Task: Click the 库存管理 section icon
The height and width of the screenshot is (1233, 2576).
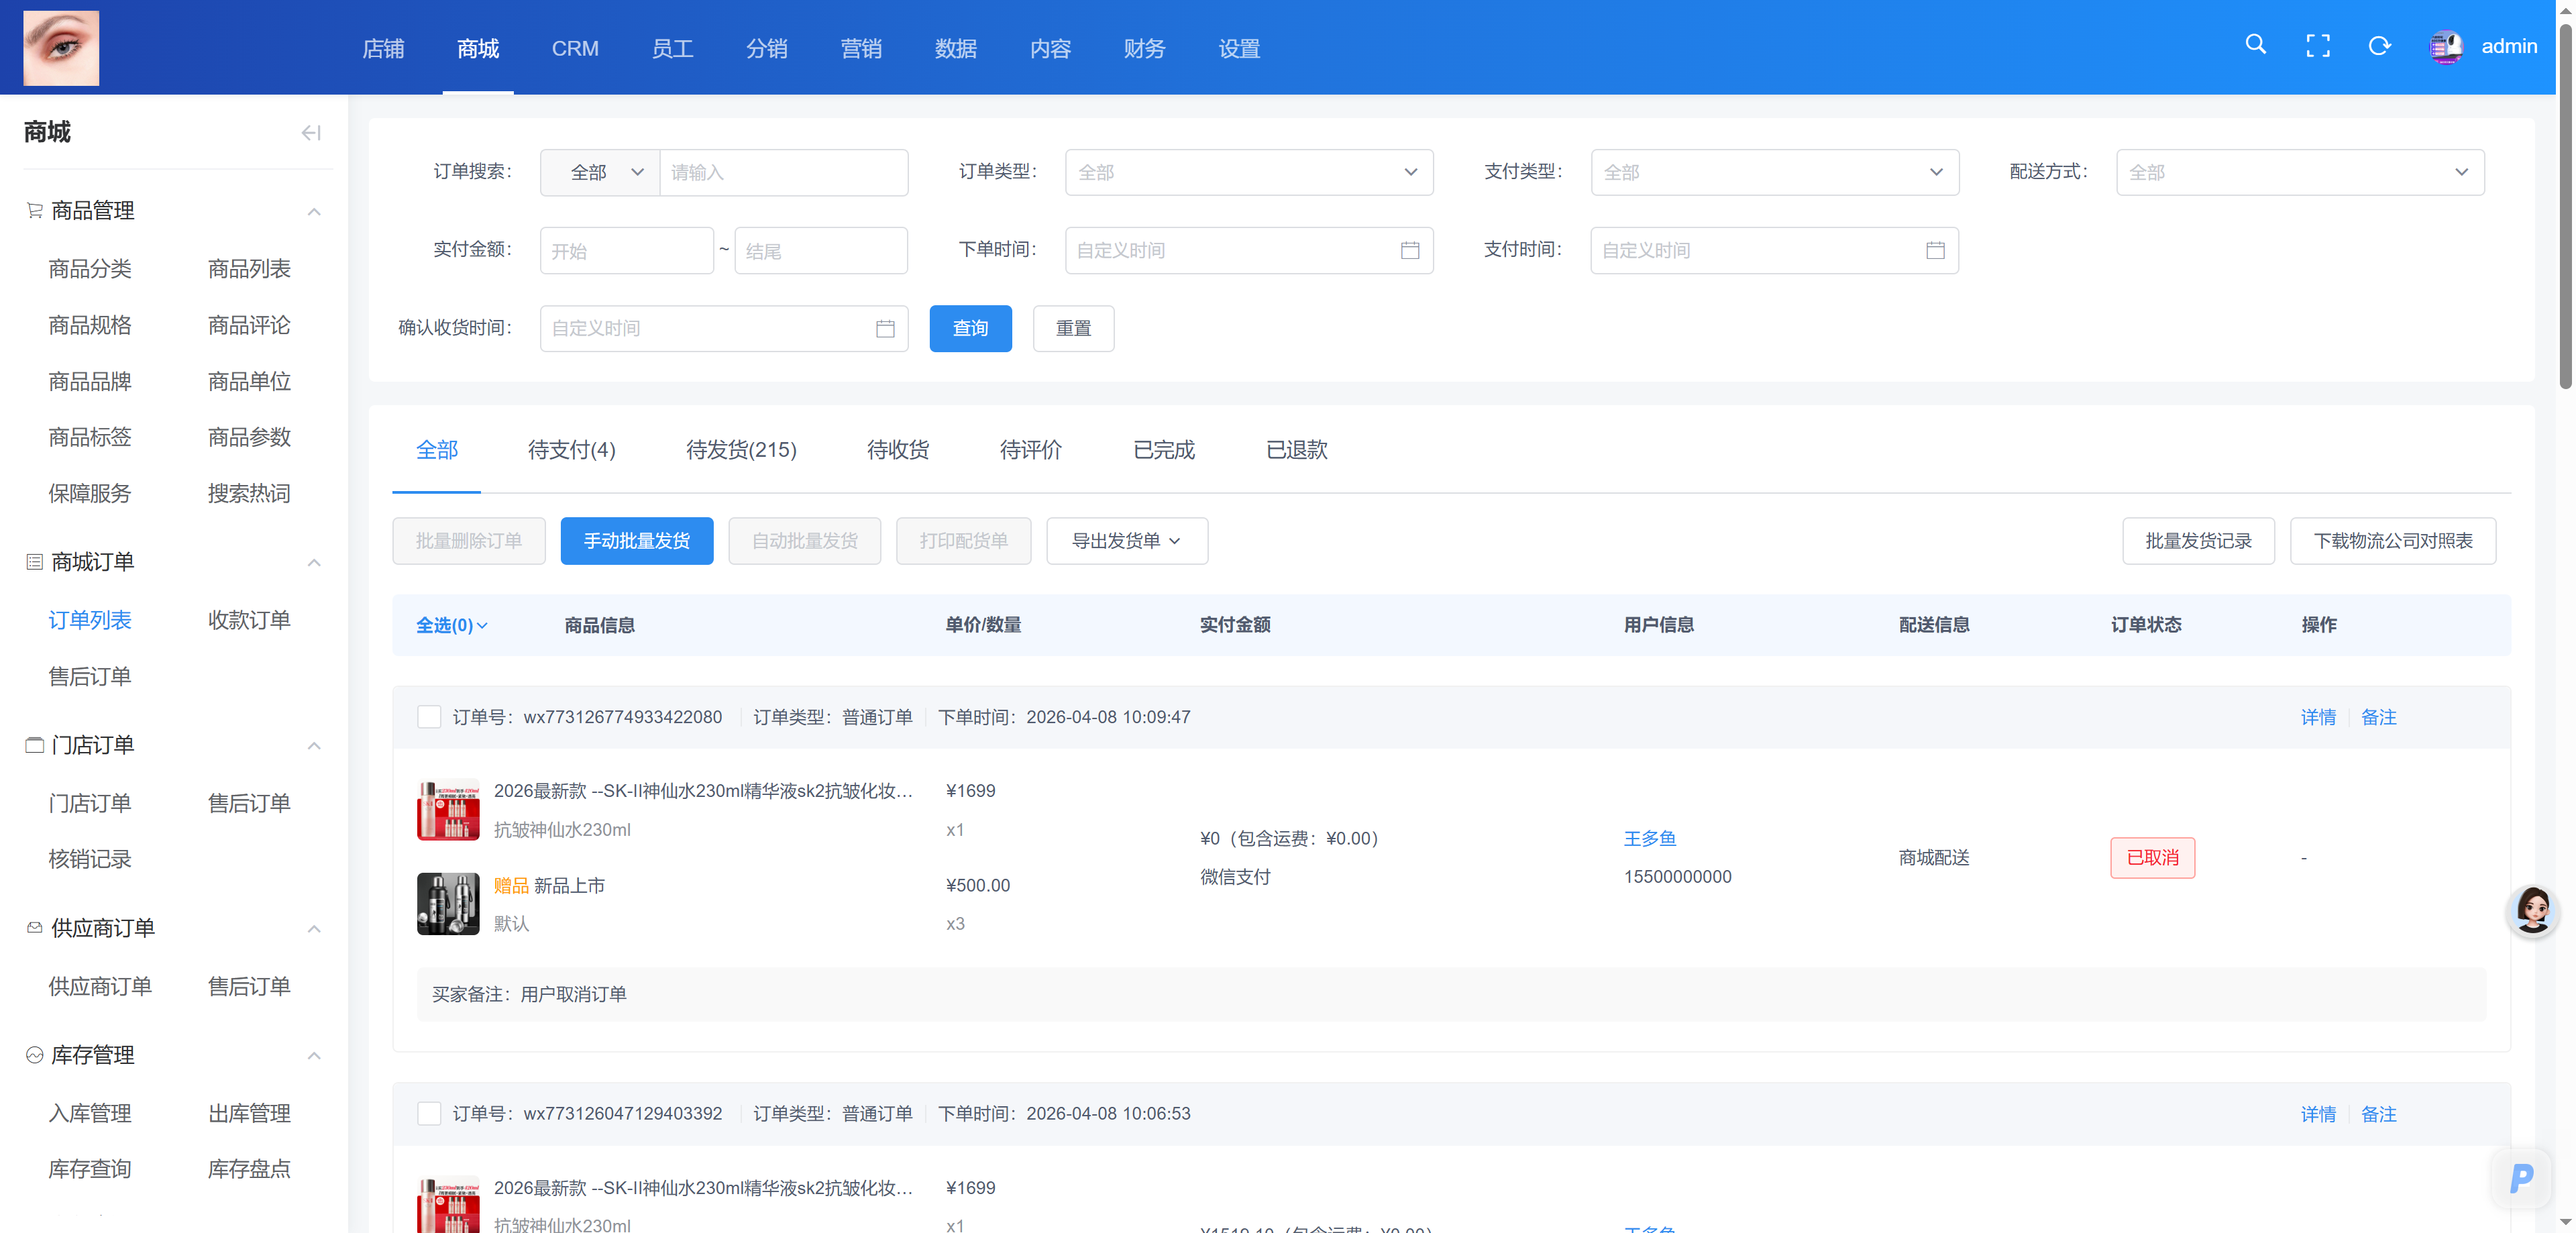Action: 34,1055
